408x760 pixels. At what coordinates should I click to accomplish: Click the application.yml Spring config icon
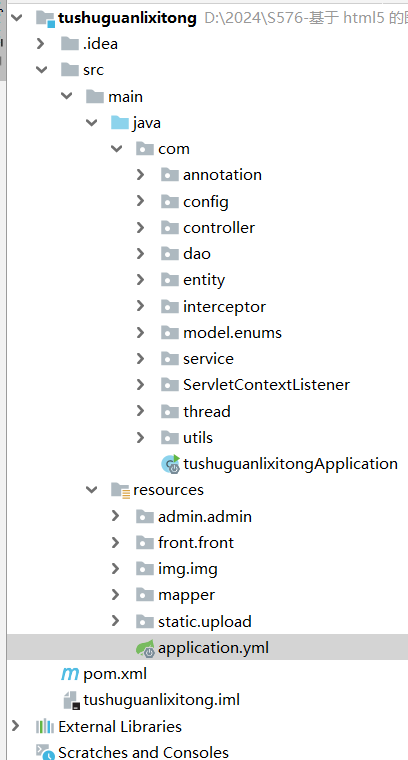pyautogui.click(x=145, y=648)
